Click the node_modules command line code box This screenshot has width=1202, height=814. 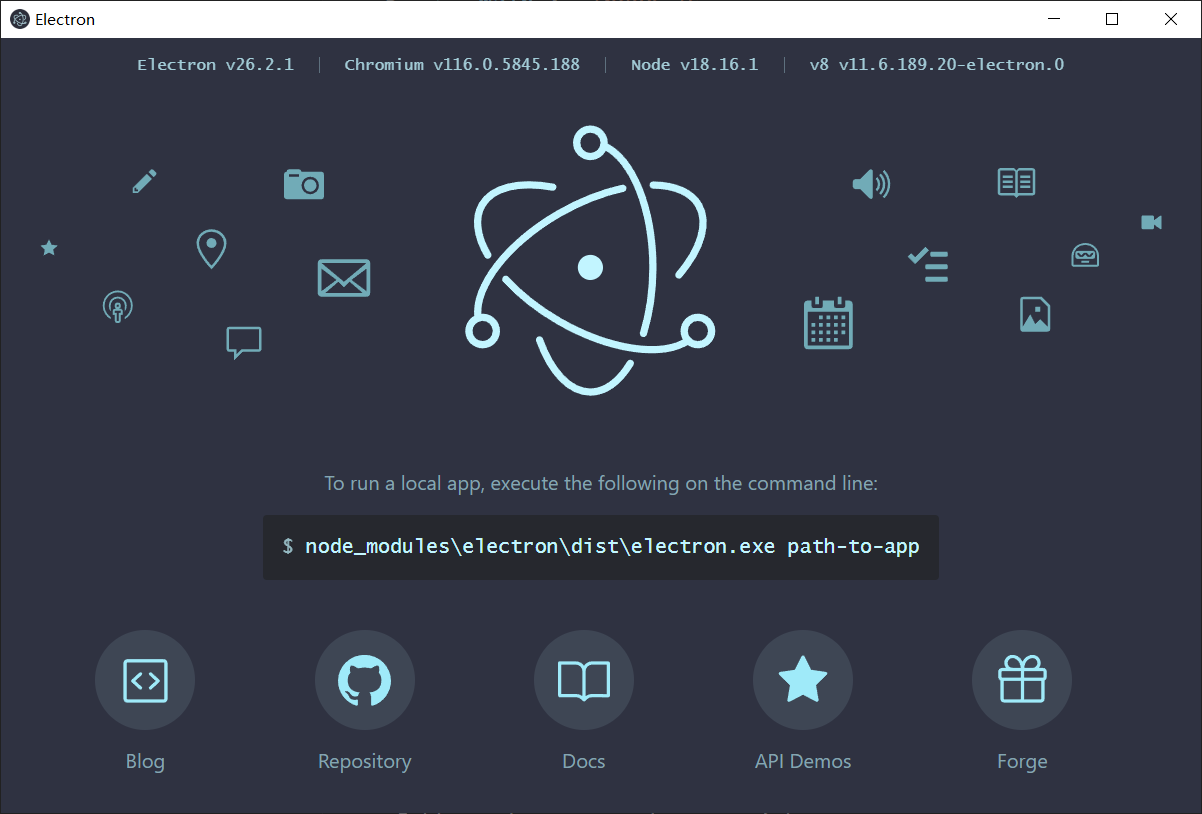coord(600,547)
